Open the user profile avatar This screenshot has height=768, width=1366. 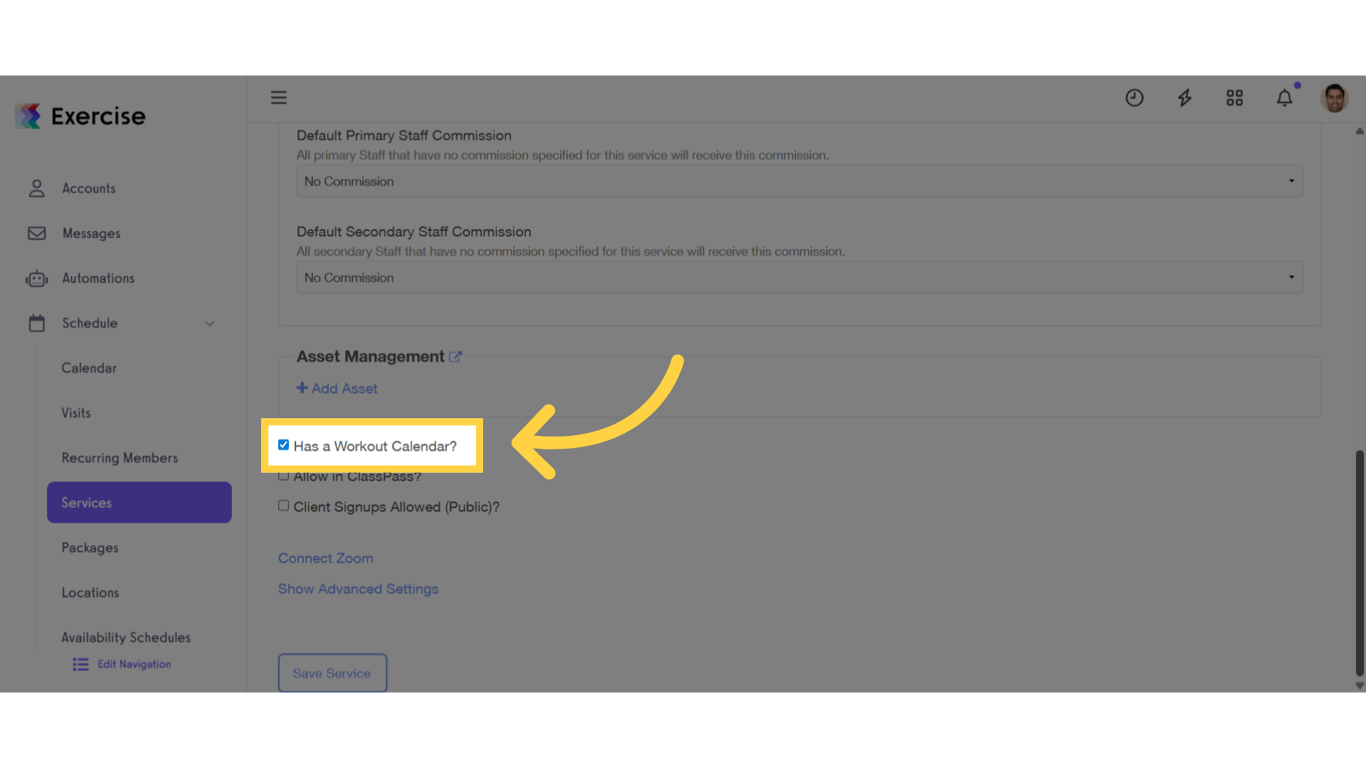coord(1335,98)
